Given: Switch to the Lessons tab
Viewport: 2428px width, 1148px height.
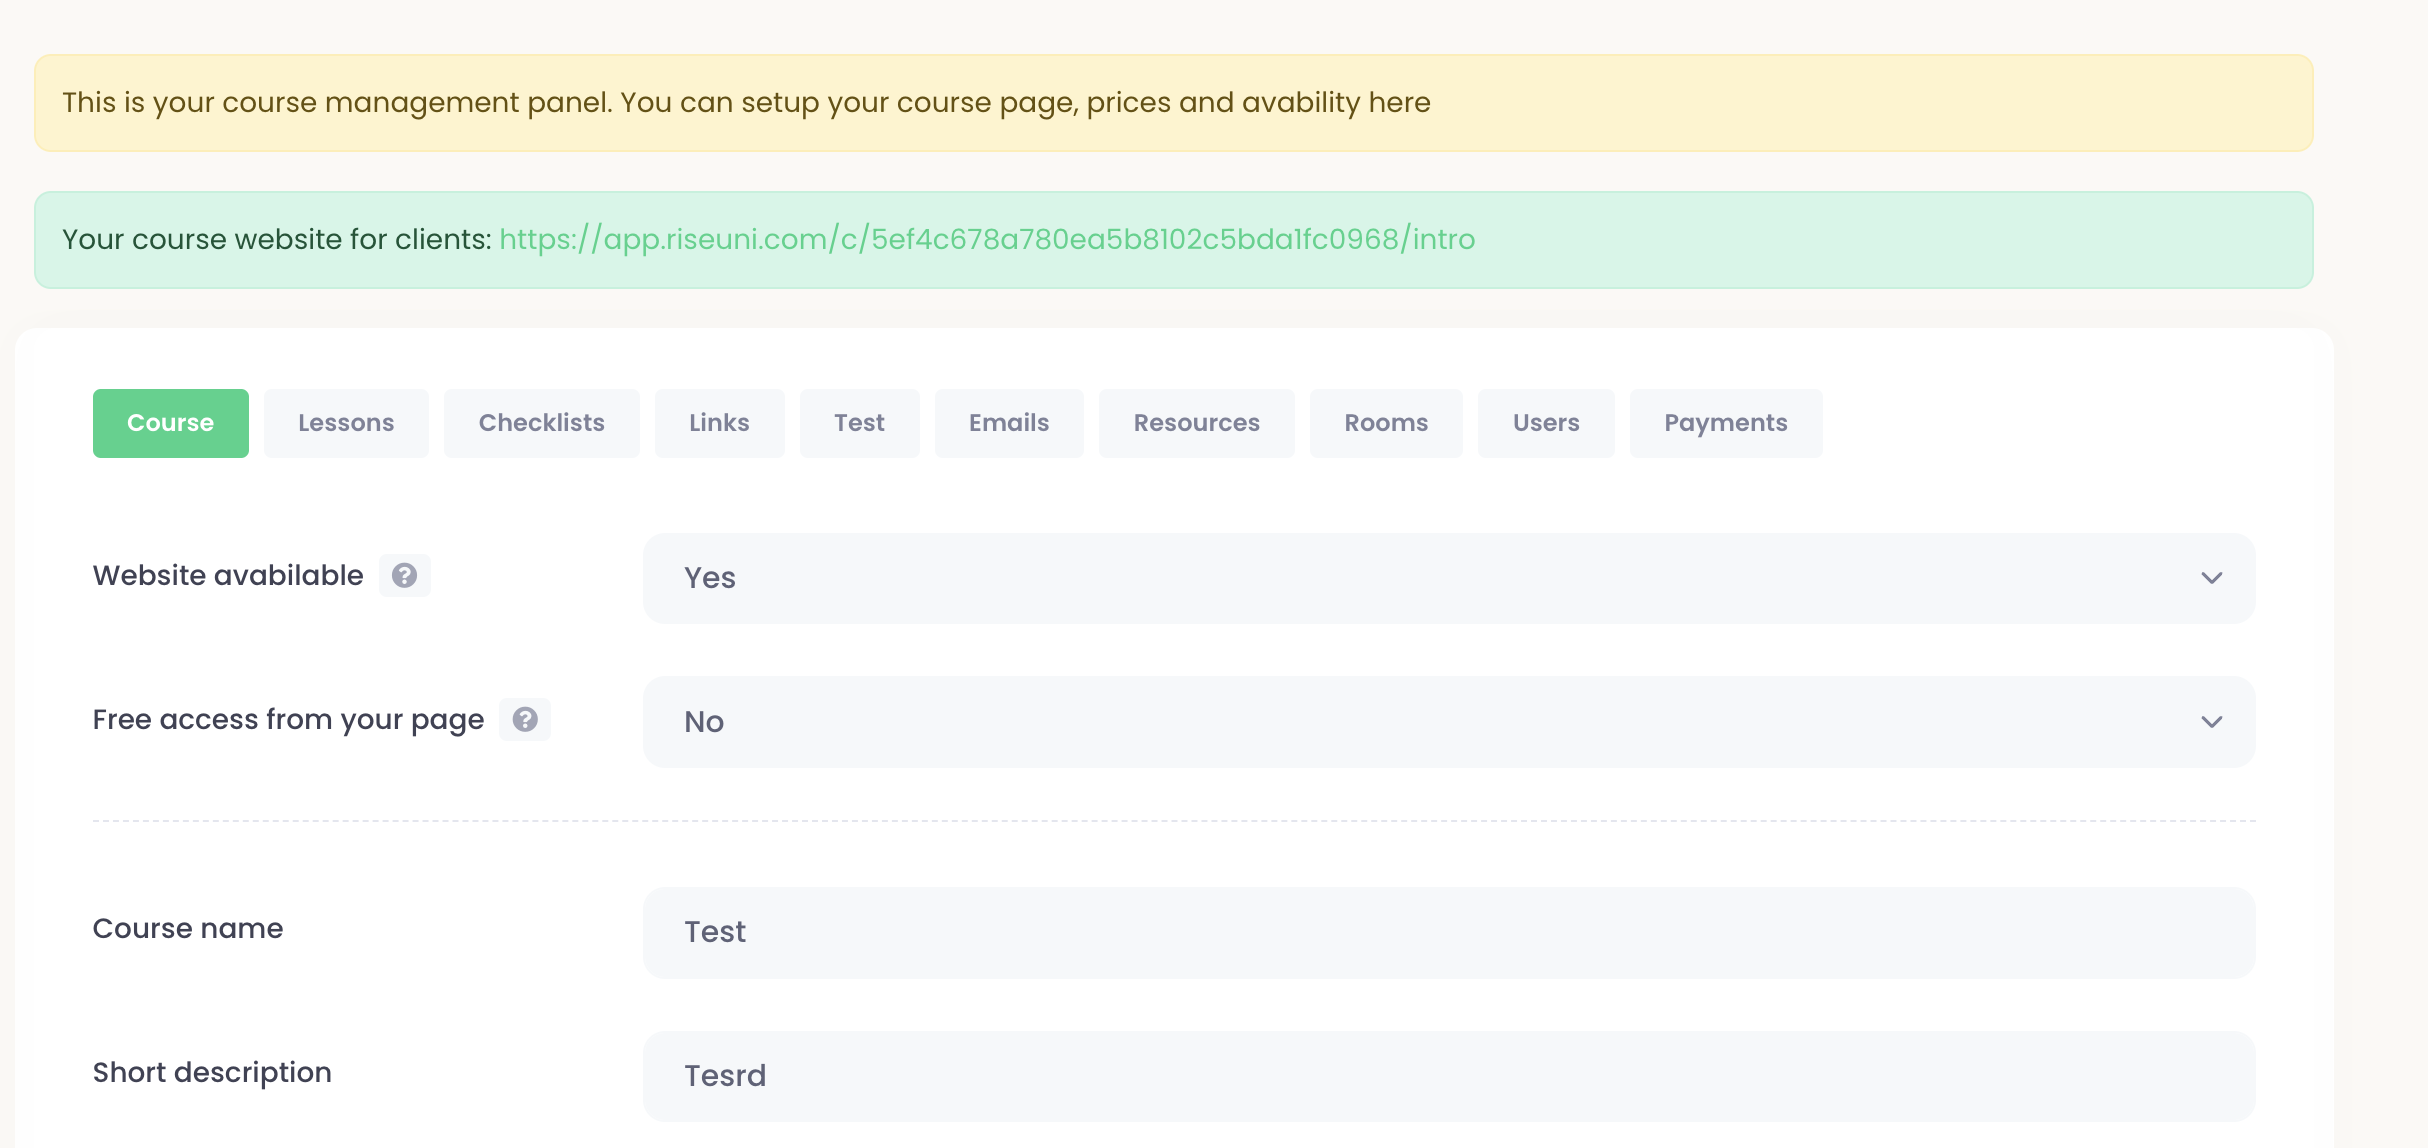Looking at the screenshot, I should (x=346, y=423).
